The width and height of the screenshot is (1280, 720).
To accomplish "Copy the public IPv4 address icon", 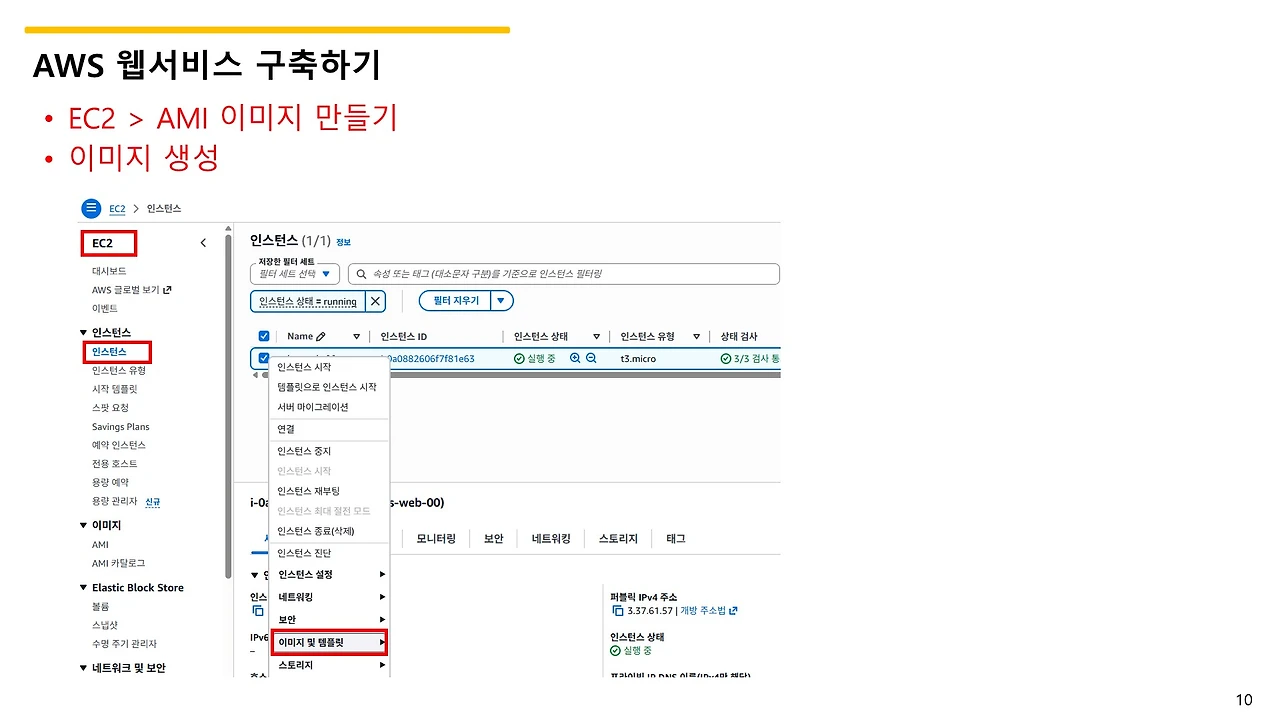I will (617, 610).
